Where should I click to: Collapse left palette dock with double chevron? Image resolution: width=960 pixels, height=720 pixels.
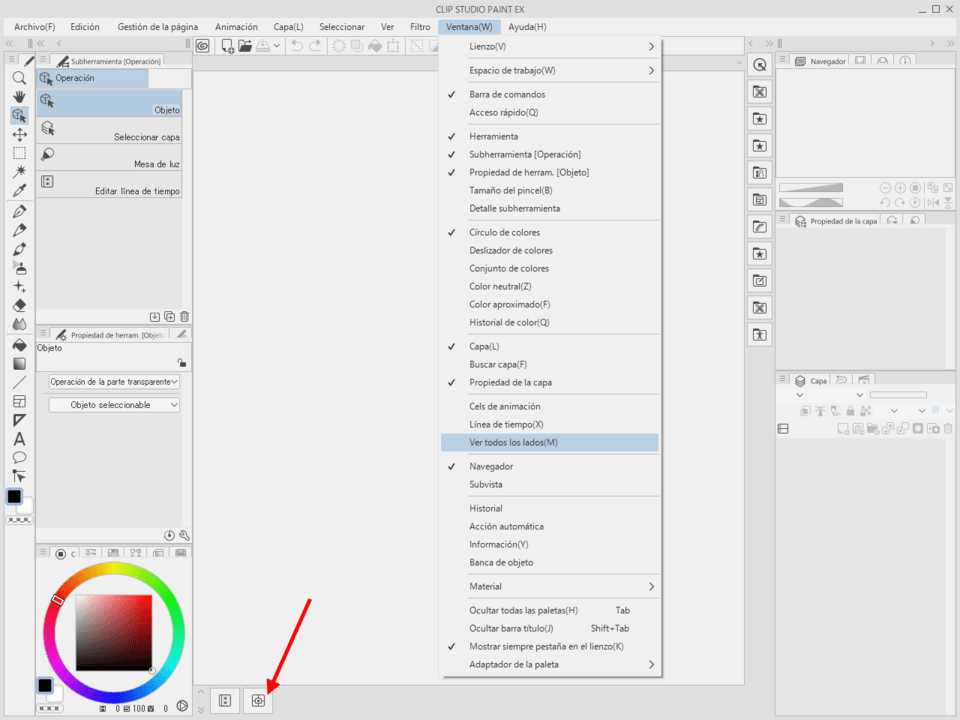(9, 43)
